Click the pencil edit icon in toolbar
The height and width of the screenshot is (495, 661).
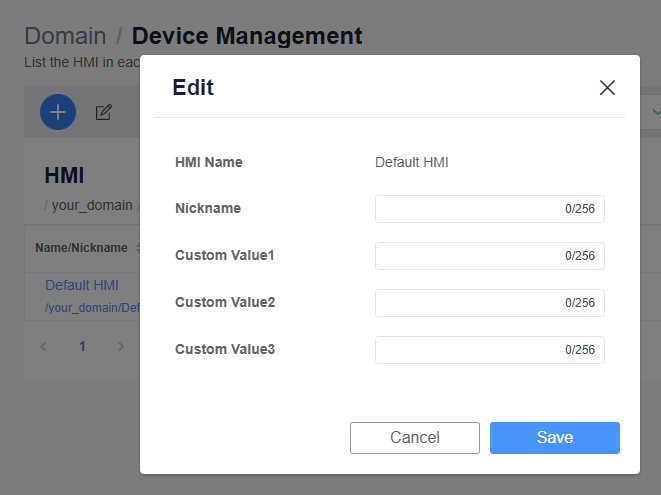pyautogui.click(x=103, y=112)
